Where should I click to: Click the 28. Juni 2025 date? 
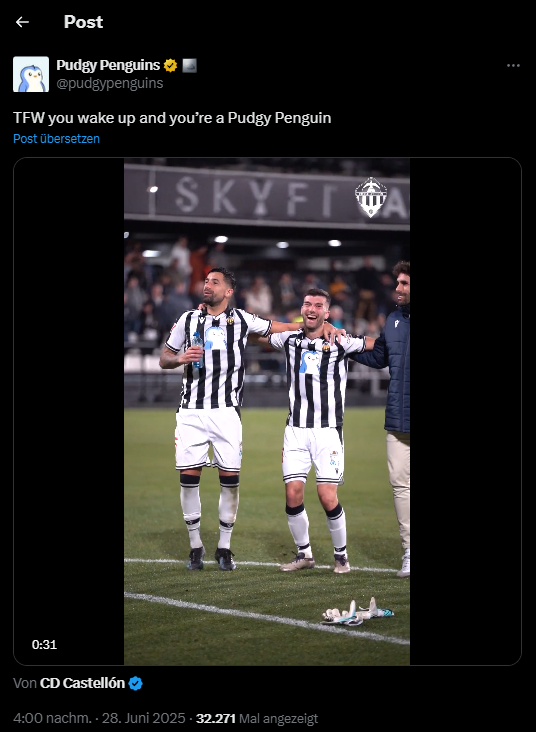pyautogui.click(x=144, y=718)
